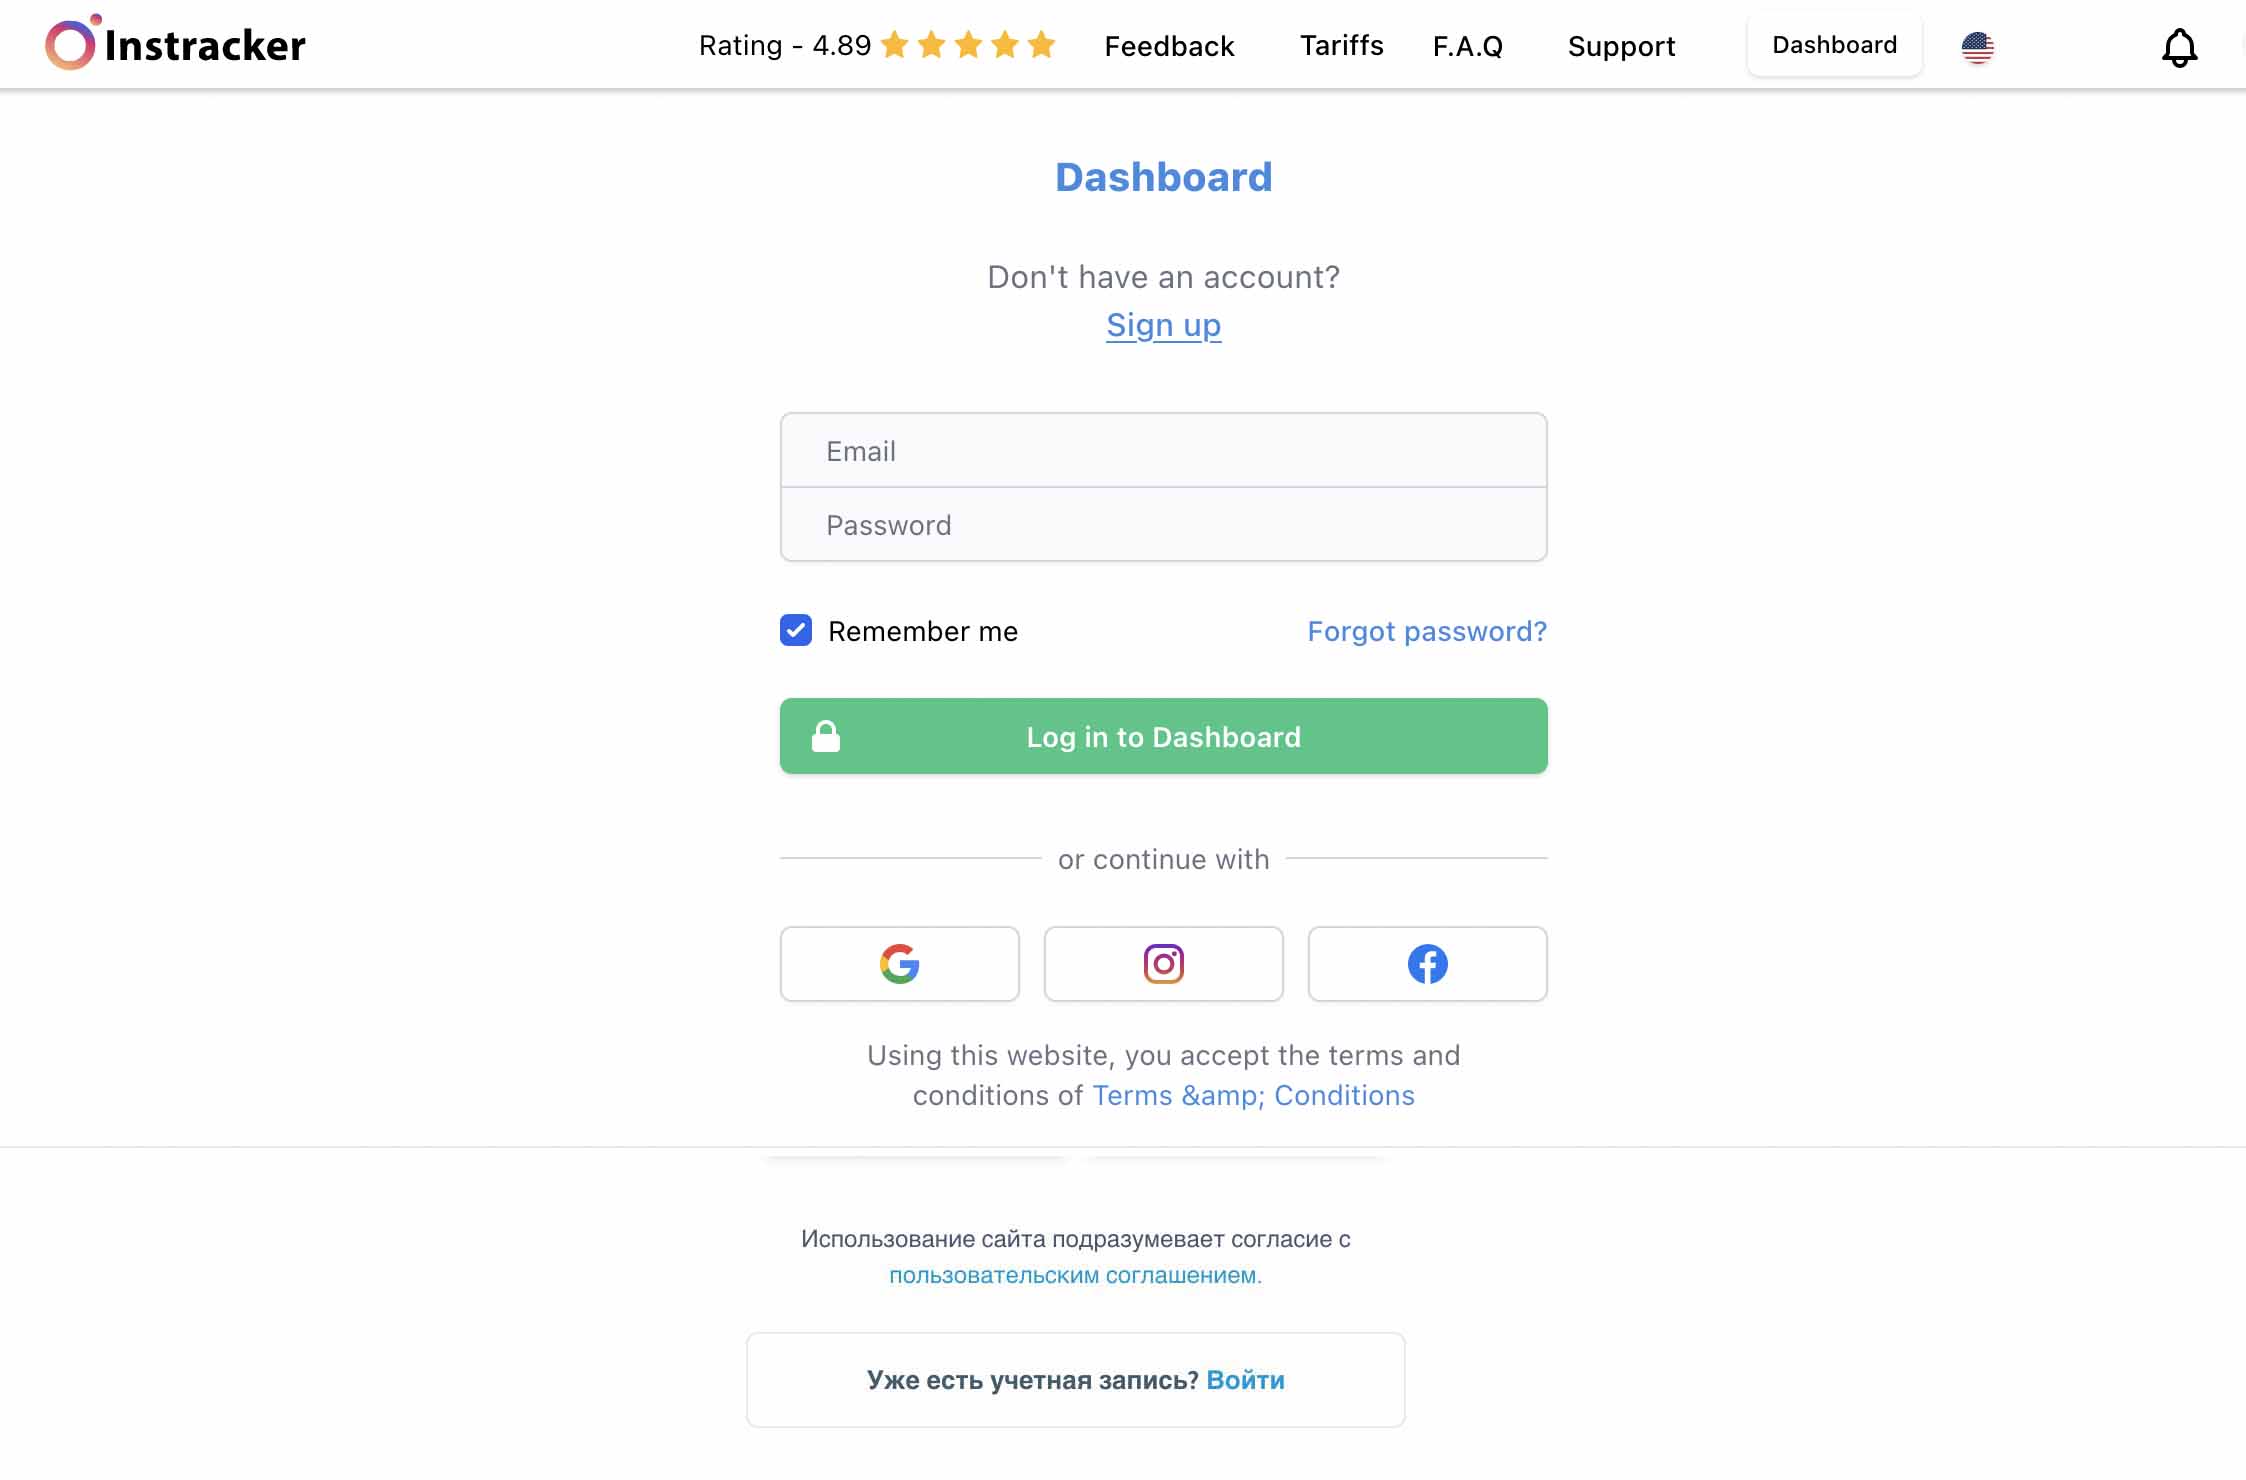The width and height of the screenshot is (2246, 1480).
Task: Expand F.A.Q navigation section
Action: click(1467, 45)
